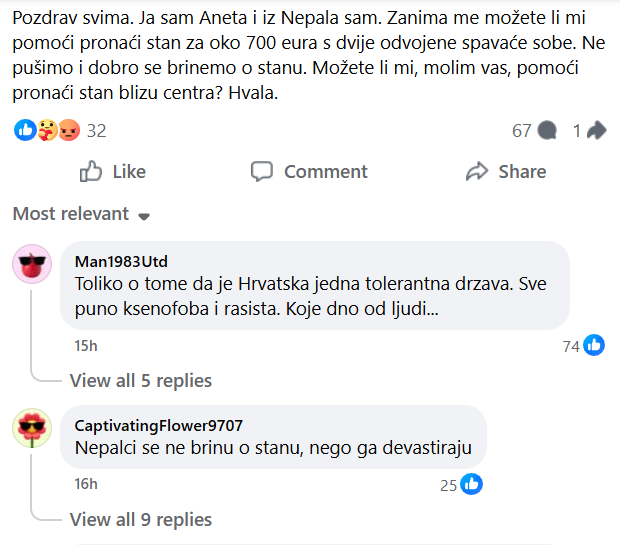Open the Most relevant sorting dropdown
The height and width of the screenshot is (545, 620).
[81, 214]
